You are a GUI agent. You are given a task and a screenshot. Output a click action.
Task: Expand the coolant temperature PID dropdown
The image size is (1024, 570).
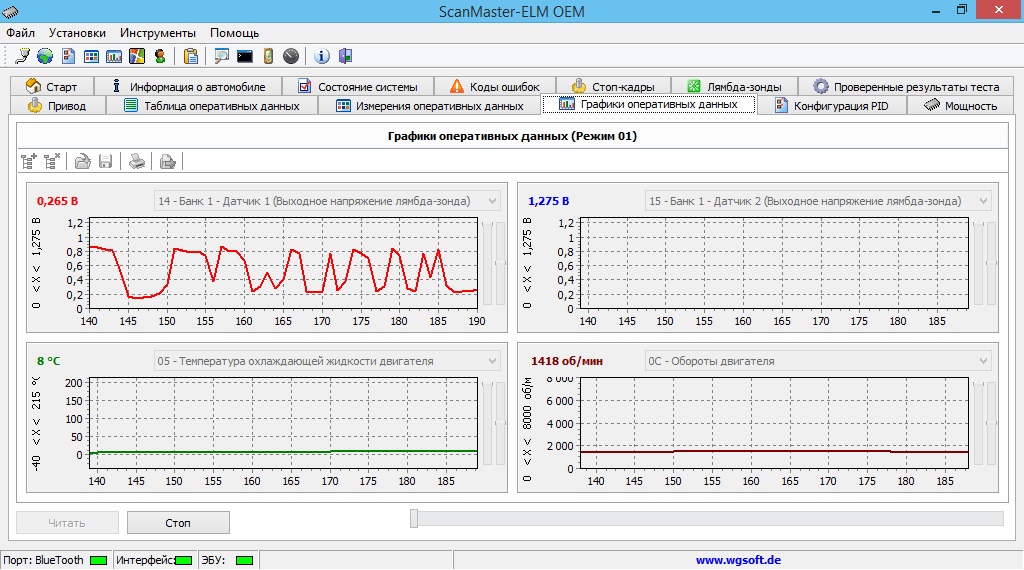click(x=491, y=361)
